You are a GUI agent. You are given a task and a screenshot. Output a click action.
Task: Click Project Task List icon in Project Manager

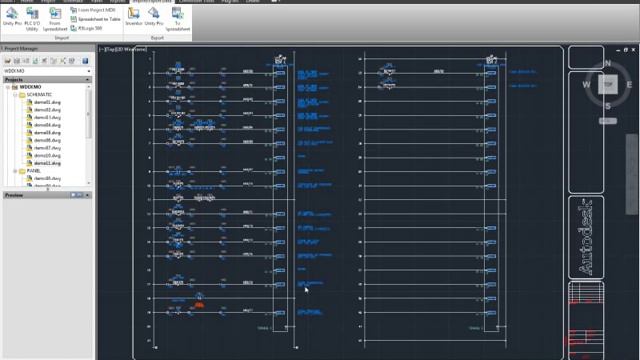coord(44,61)
